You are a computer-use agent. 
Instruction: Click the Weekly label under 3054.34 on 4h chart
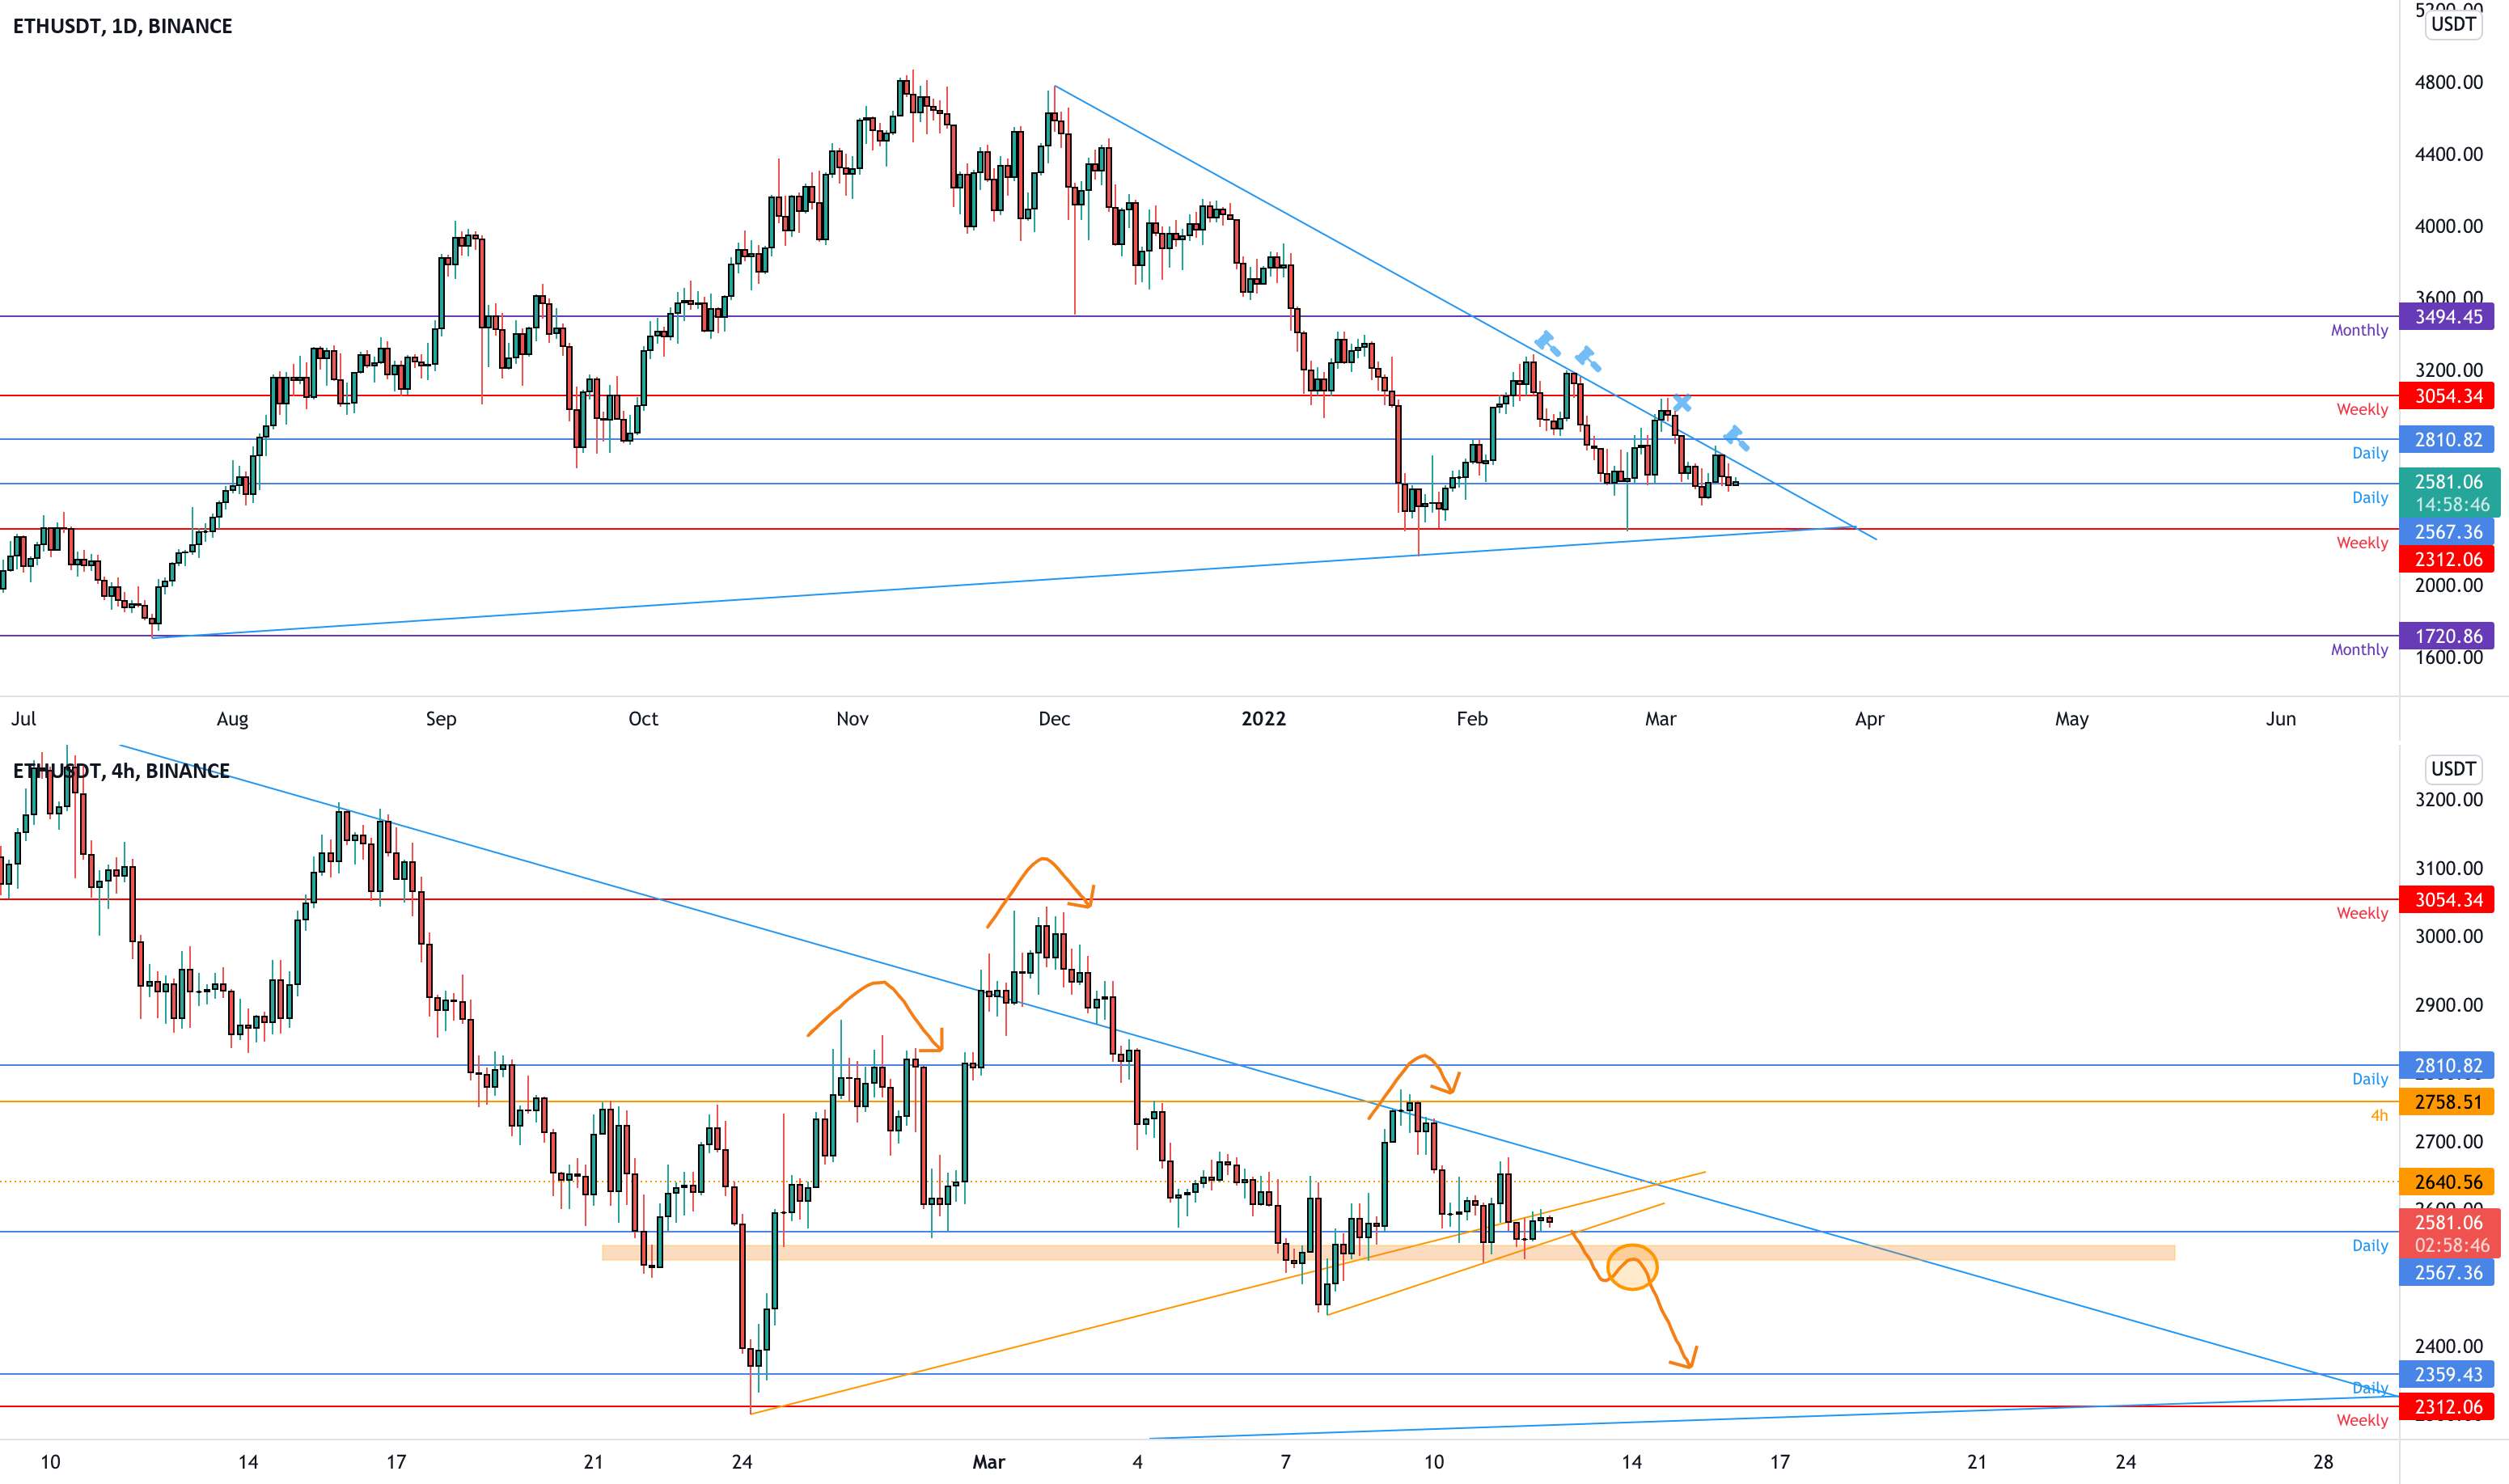2362,913
